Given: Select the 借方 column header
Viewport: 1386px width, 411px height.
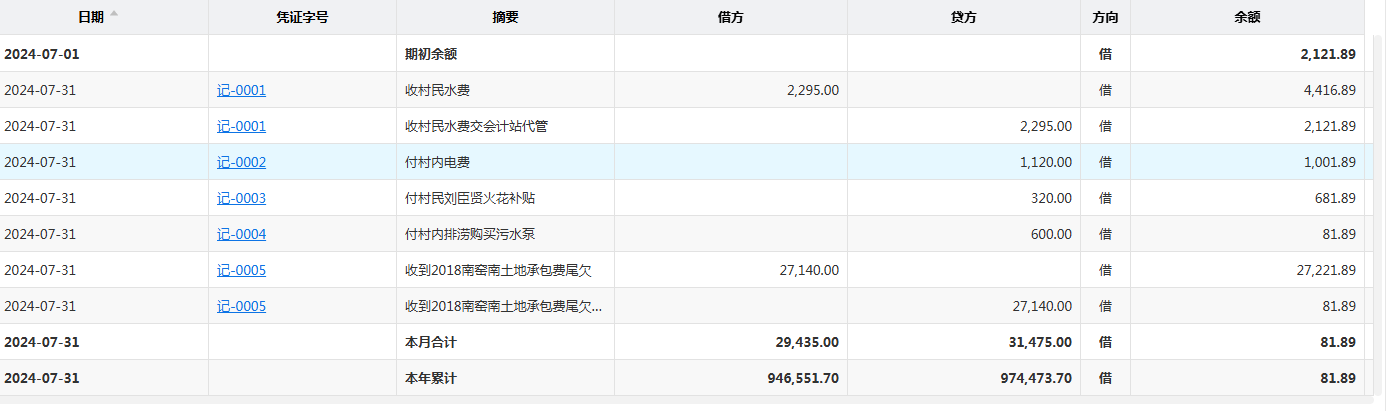Looking at the screenshot, I should [x=731, y=17].
